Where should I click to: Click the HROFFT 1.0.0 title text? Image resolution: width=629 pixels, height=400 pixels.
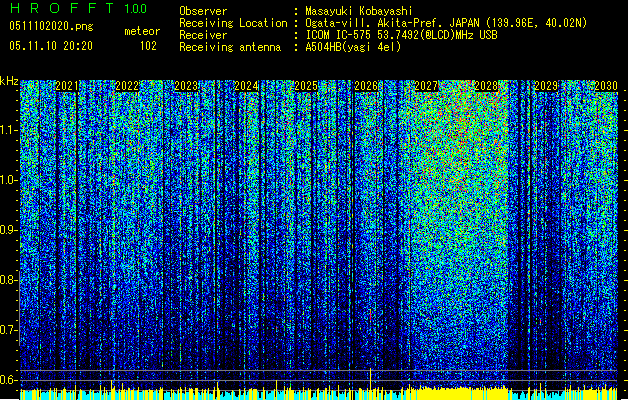pos(79,8)
